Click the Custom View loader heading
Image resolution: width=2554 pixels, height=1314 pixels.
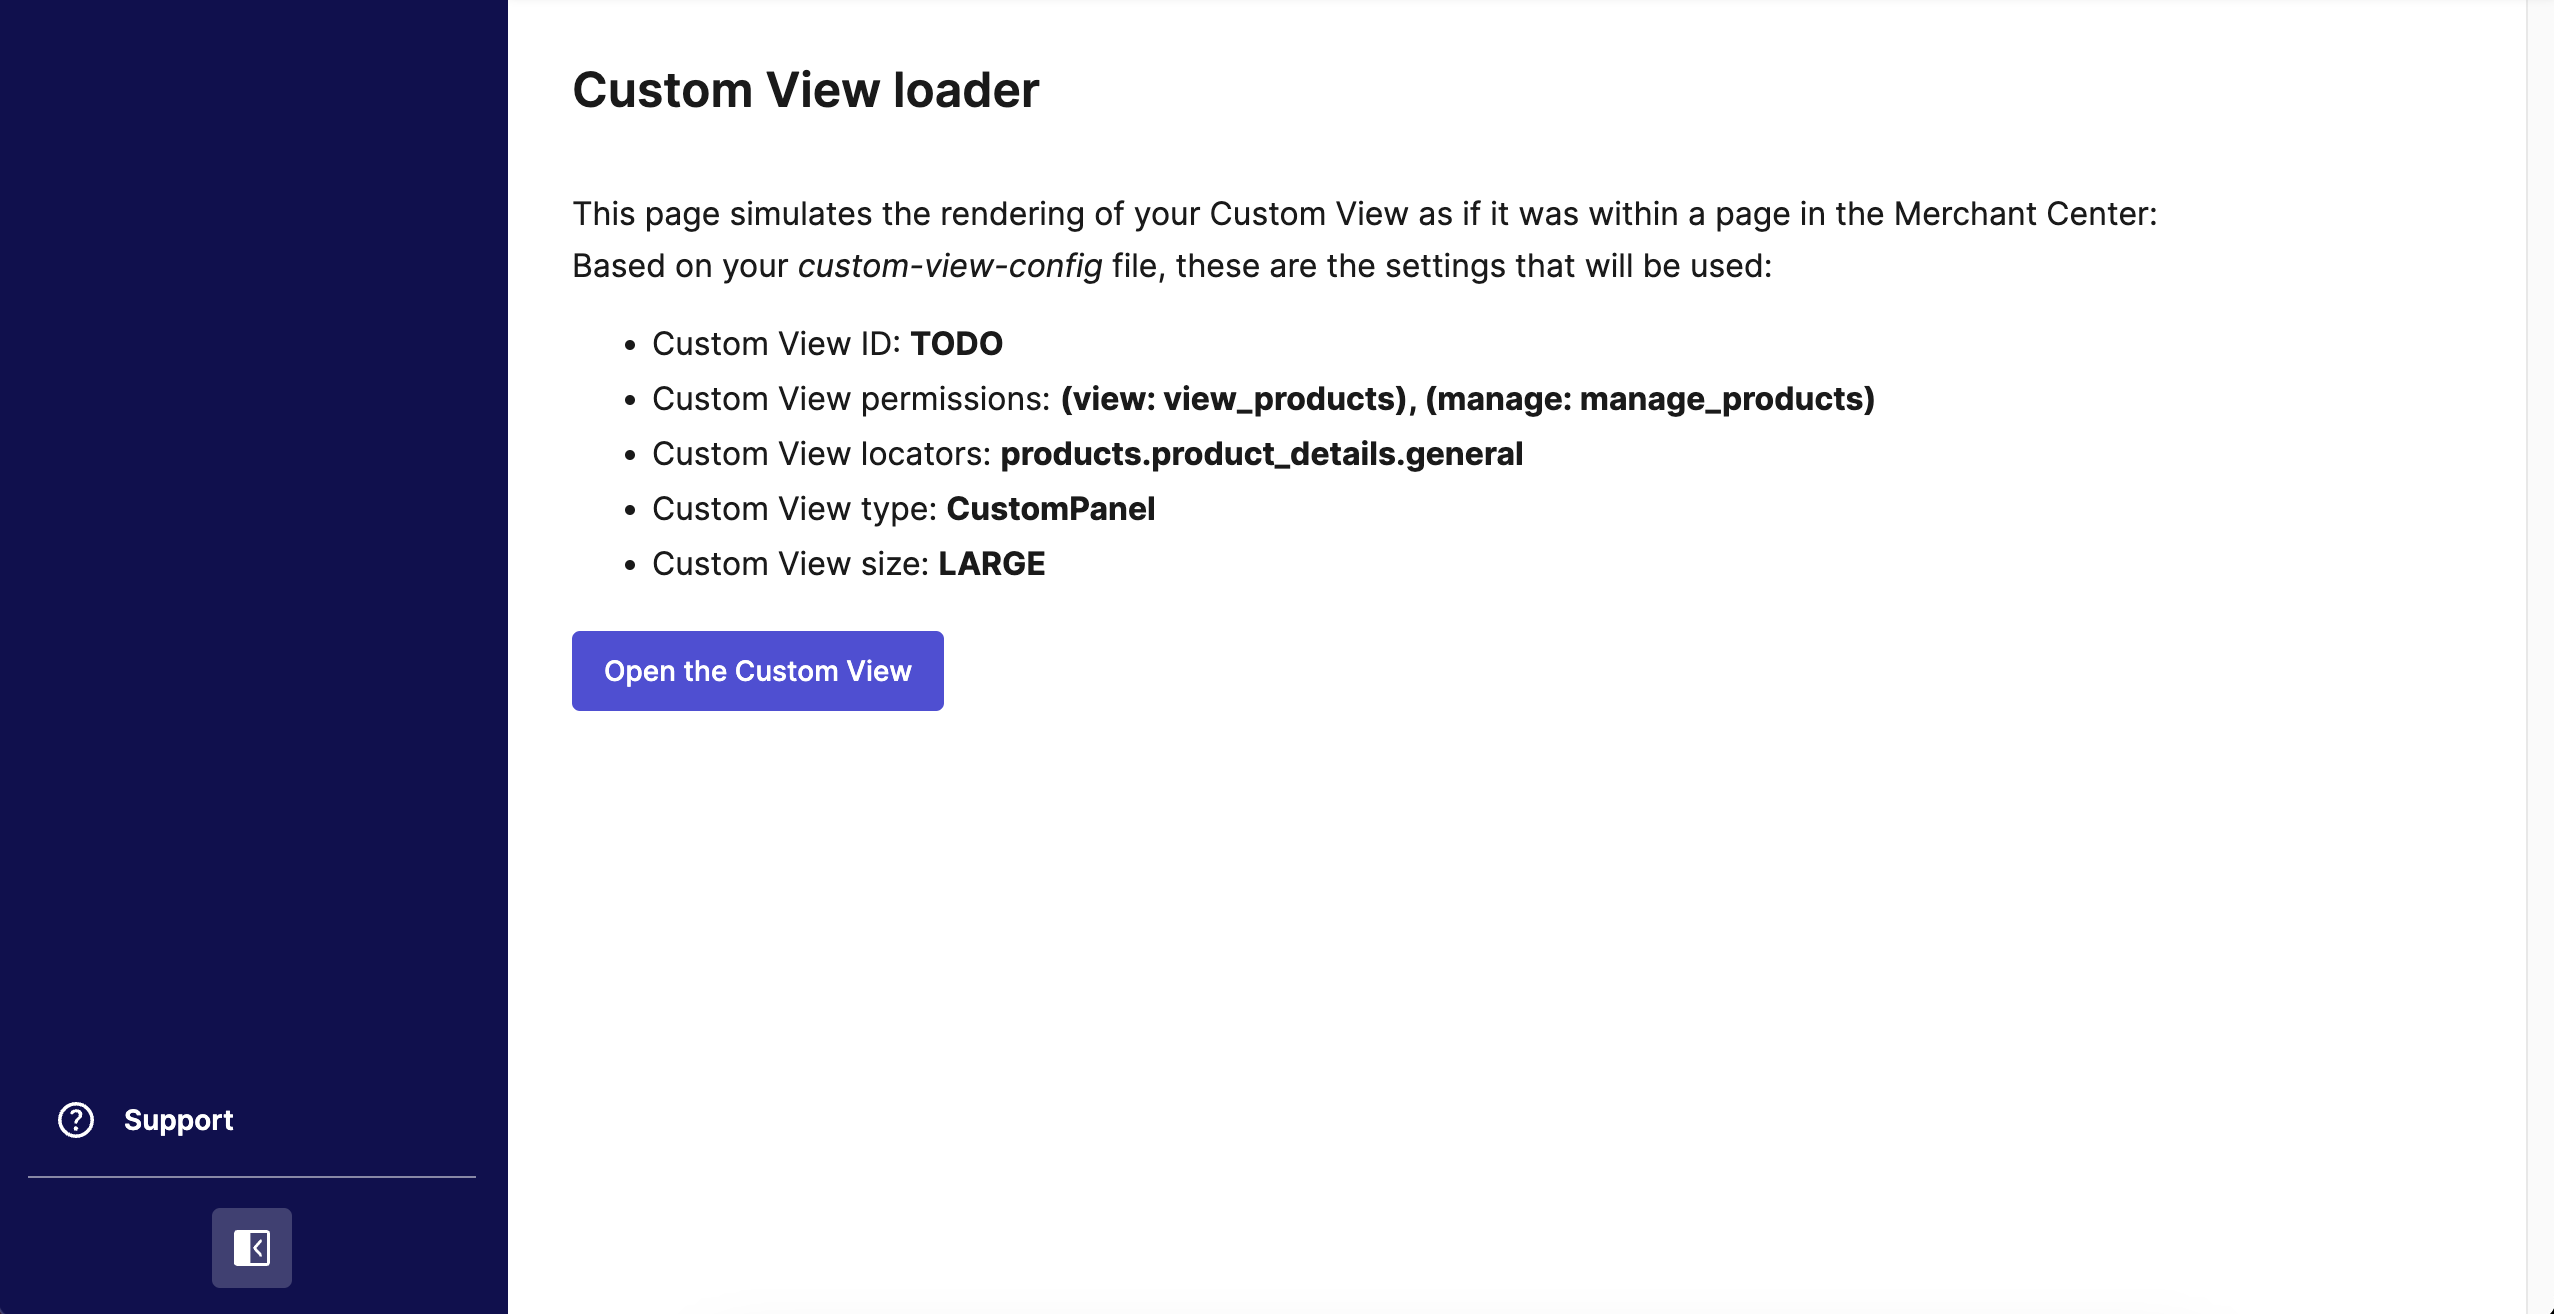805,90
